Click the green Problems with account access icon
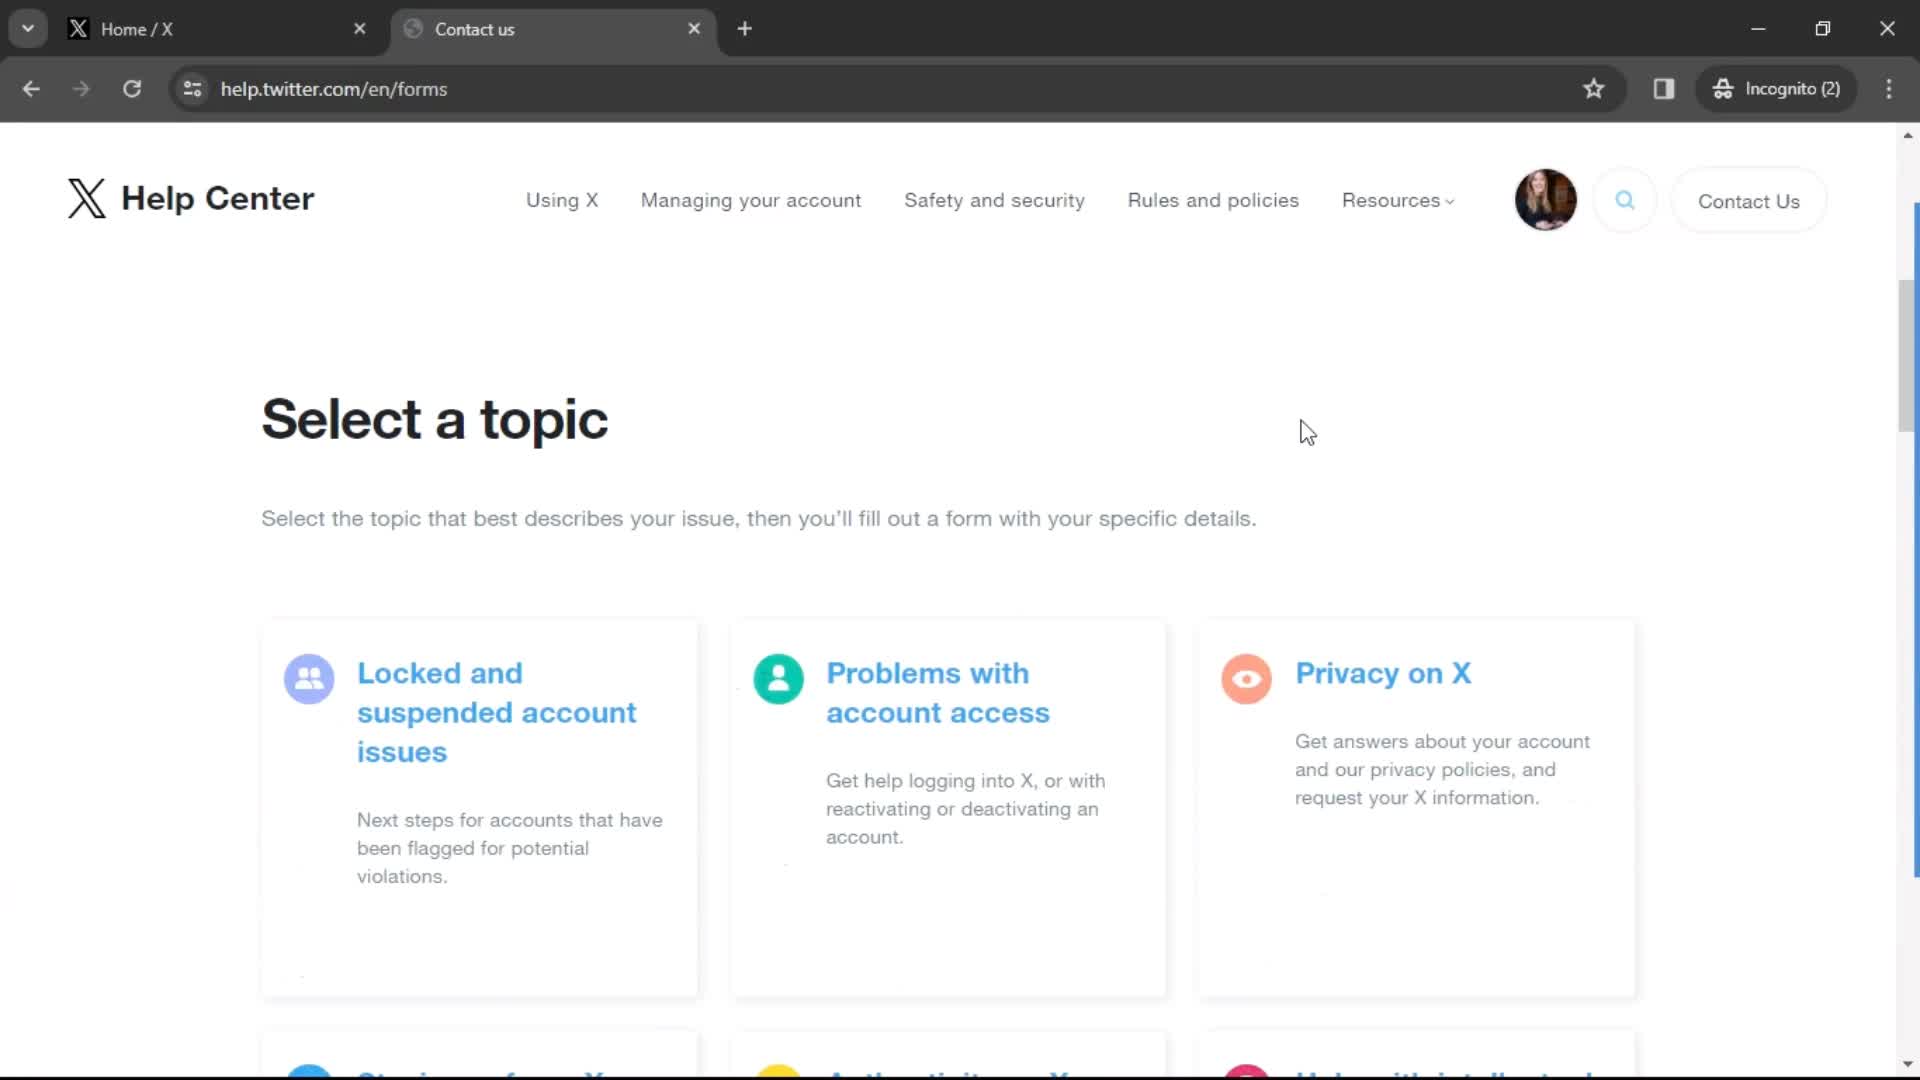The height and width of the screenshot is (1080, 1920). click(x=778, y=679)
